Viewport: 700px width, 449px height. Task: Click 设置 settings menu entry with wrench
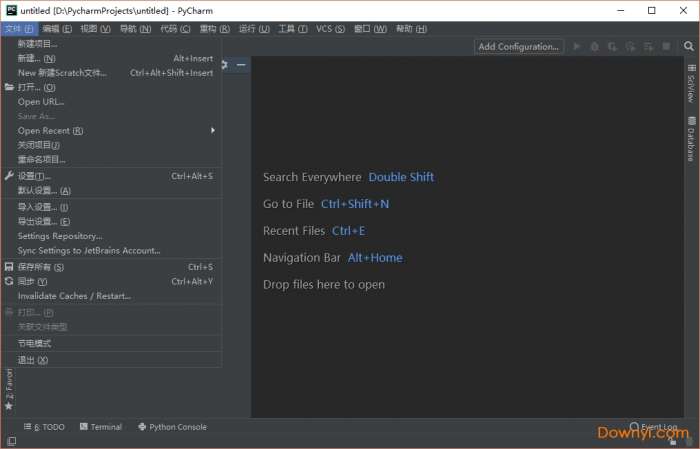coord(34,176)
